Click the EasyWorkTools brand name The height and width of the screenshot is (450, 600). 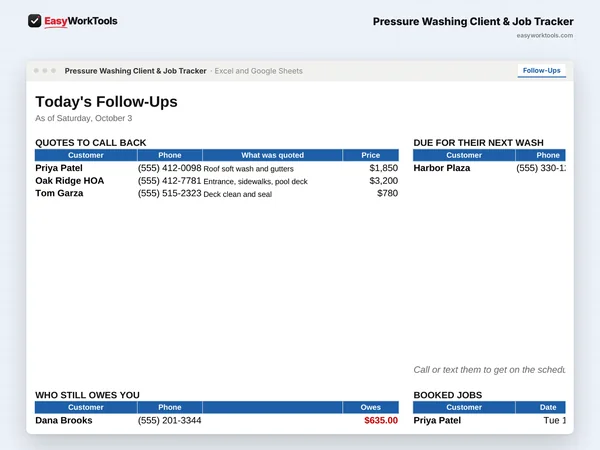click(81, 21)
